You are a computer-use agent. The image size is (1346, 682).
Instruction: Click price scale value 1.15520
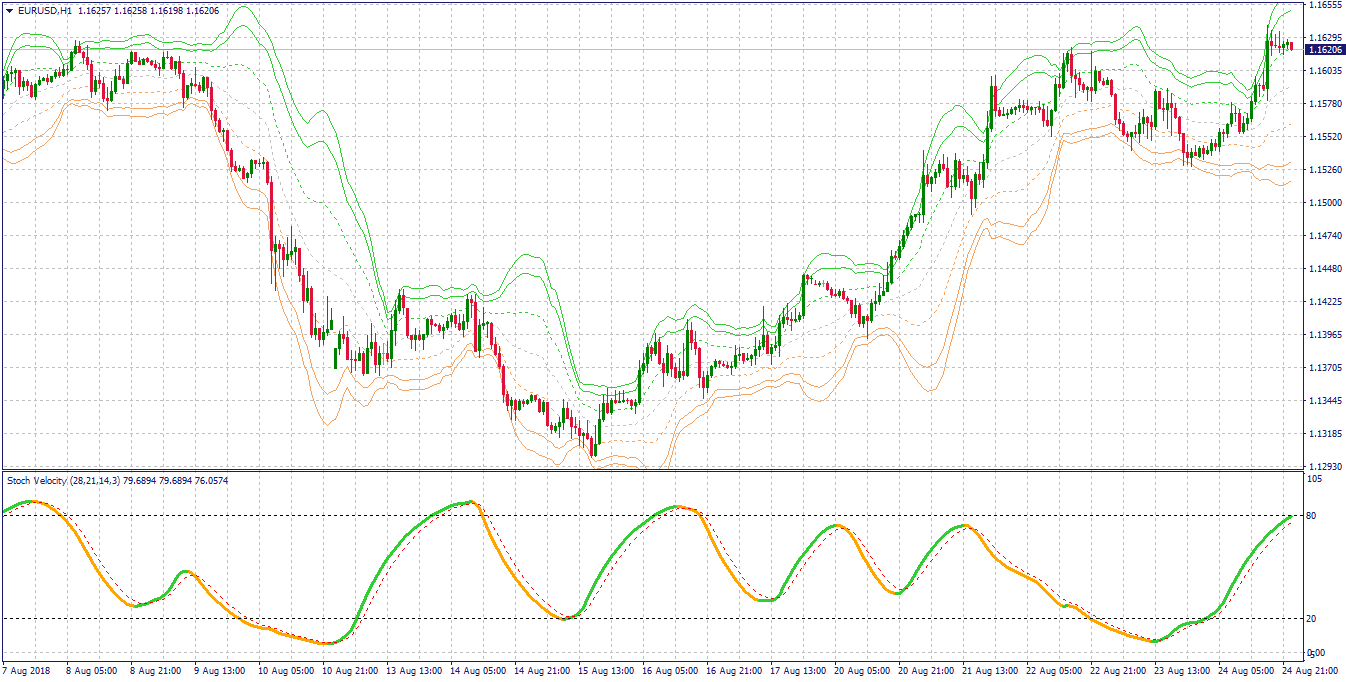point(1325,137)
